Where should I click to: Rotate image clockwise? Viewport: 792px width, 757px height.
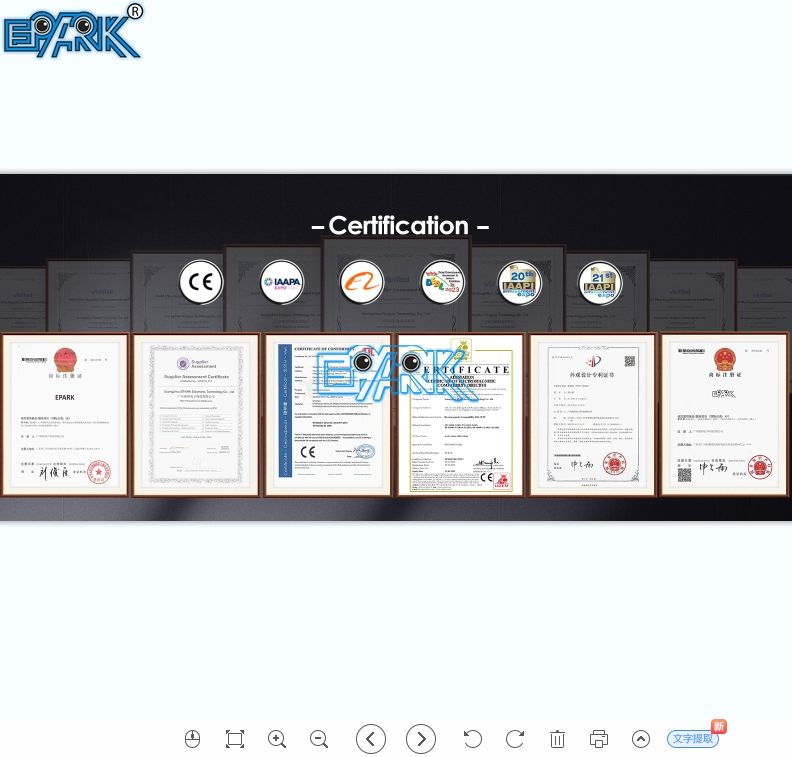[515, 739]
